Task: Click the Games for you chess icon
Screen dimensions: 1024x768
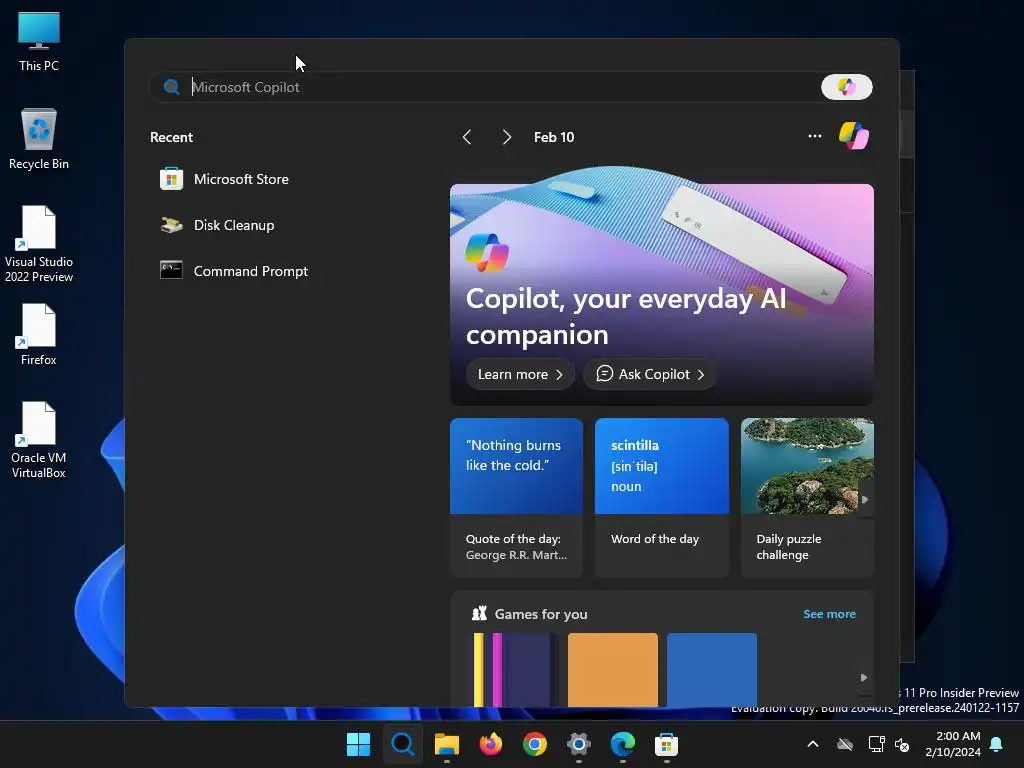Action: pos(479,613)
